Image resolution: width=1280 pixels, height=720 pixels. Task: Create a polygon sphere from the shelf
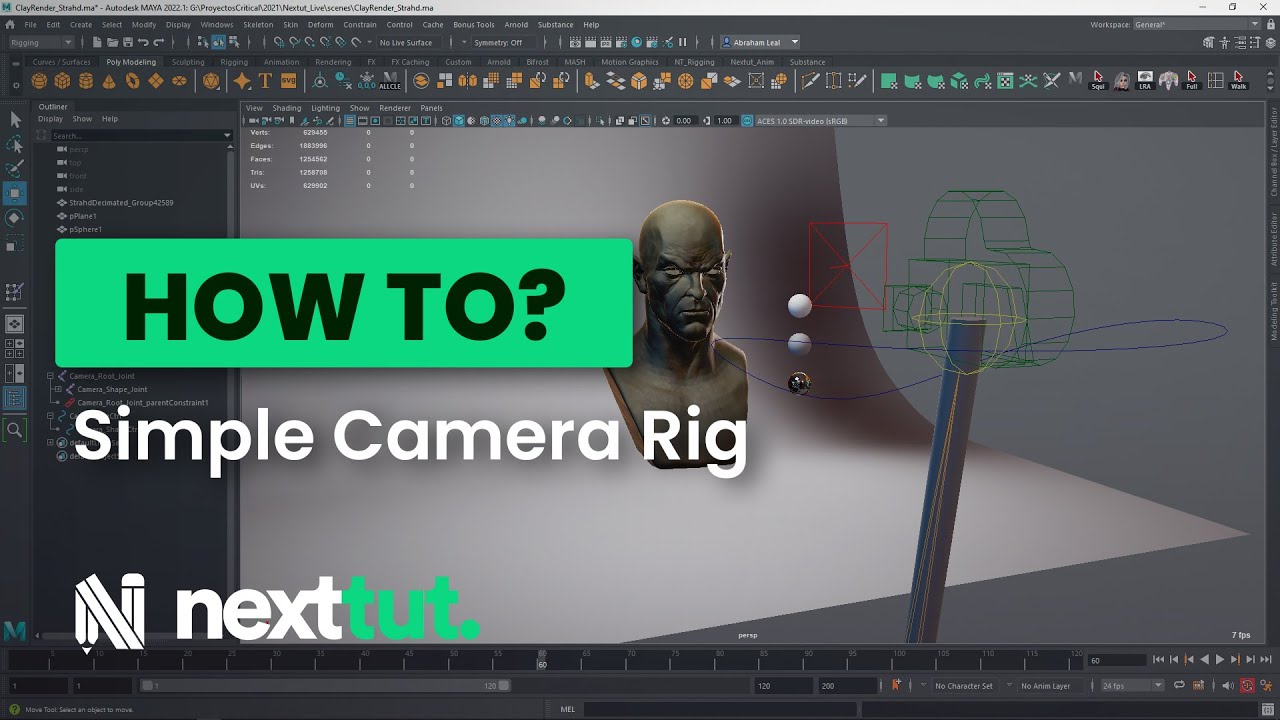tap(39, 81)
